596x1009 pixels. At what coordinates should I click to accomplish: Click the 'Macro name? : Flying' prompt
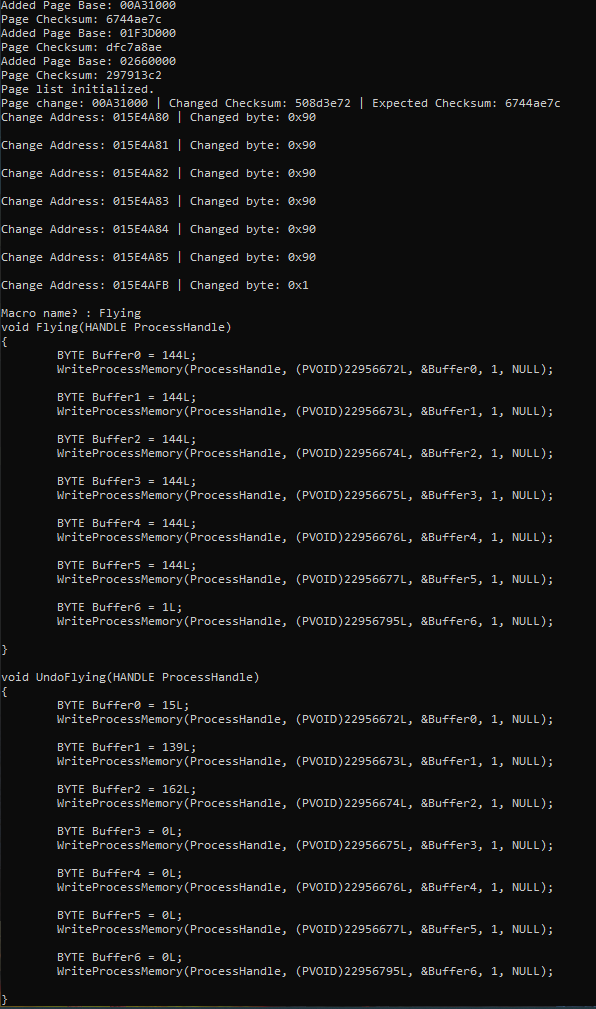point(71,313)
